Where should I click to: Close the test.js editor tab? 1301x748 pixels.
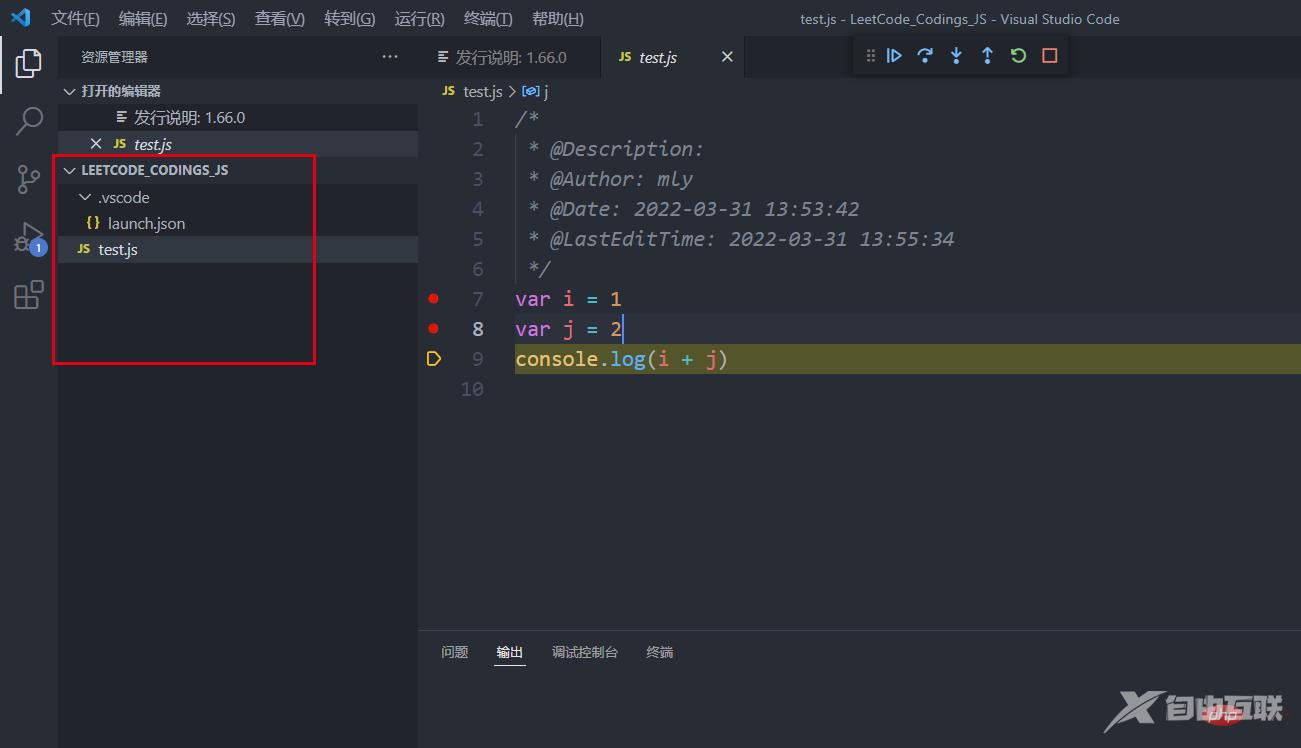click(x=727, y=57)
